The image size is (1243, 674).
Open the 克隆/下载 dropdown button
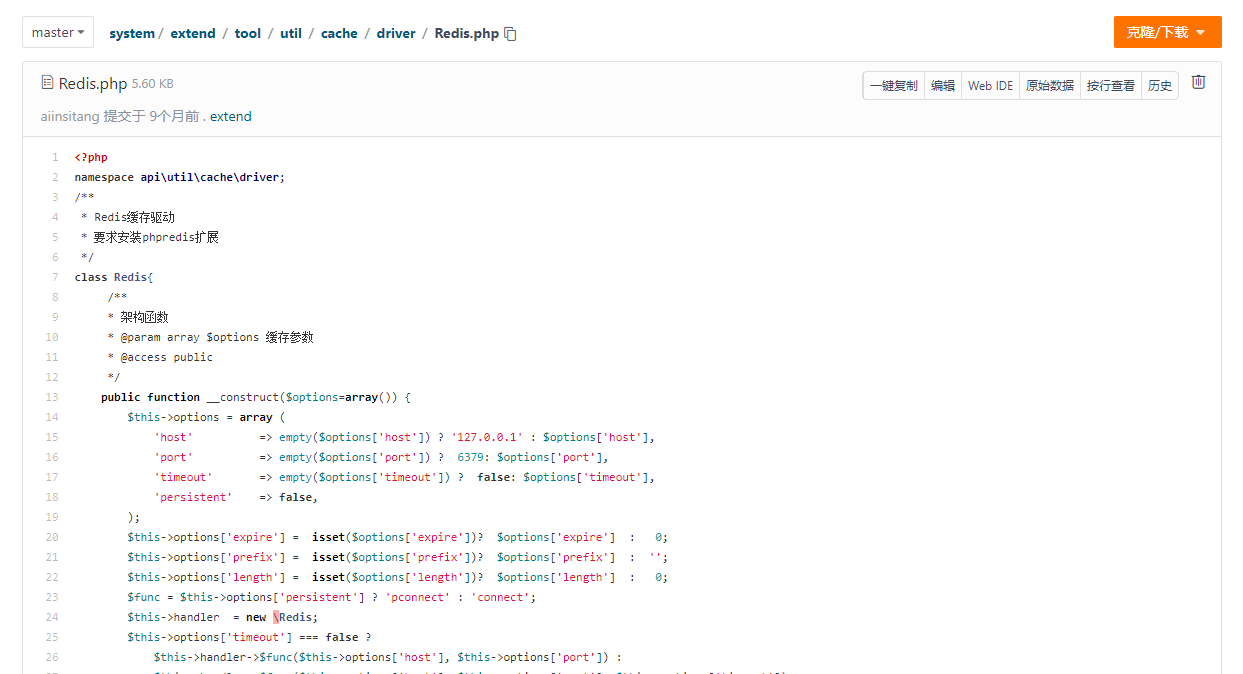(x=1167, y=32)
